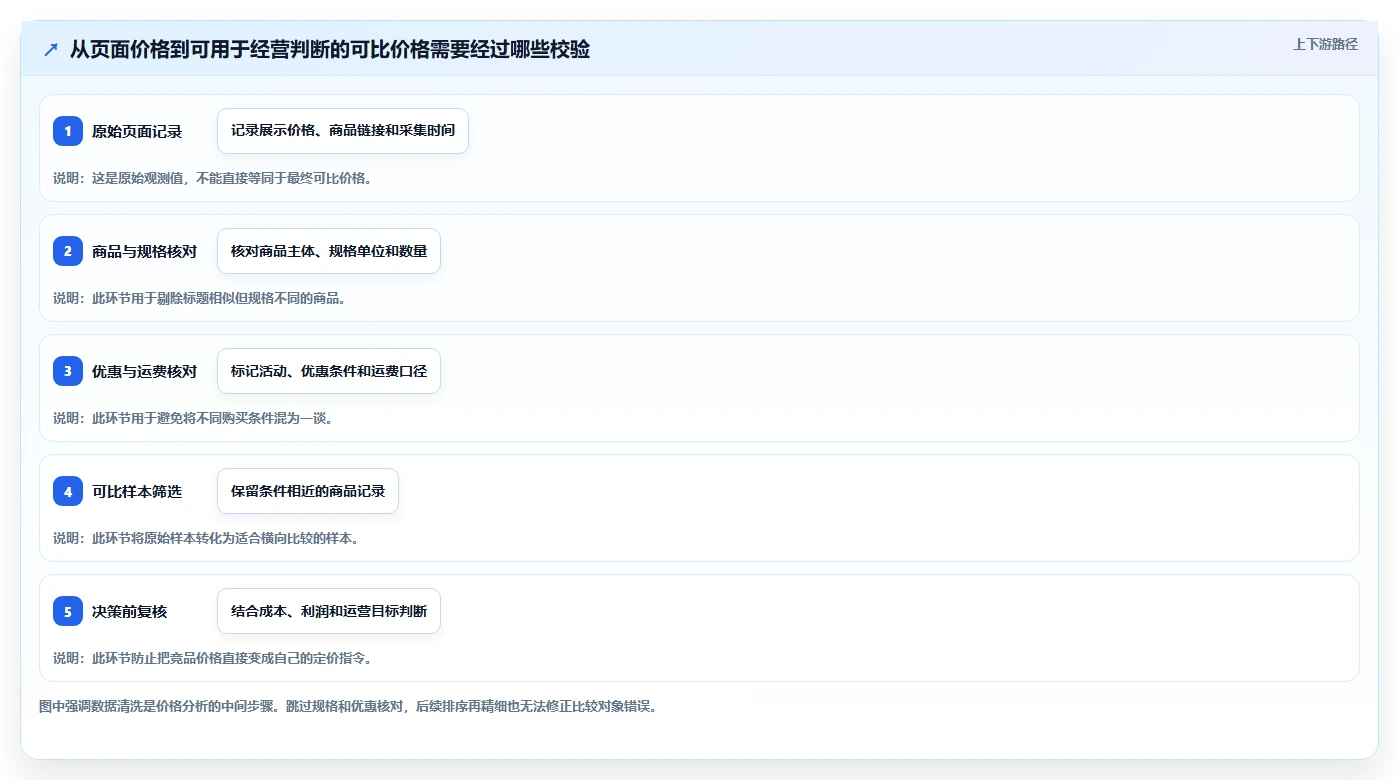The image size is (1399, 780).
Task: Select the 商品与规格核对 step title
Action: [144, 251]
